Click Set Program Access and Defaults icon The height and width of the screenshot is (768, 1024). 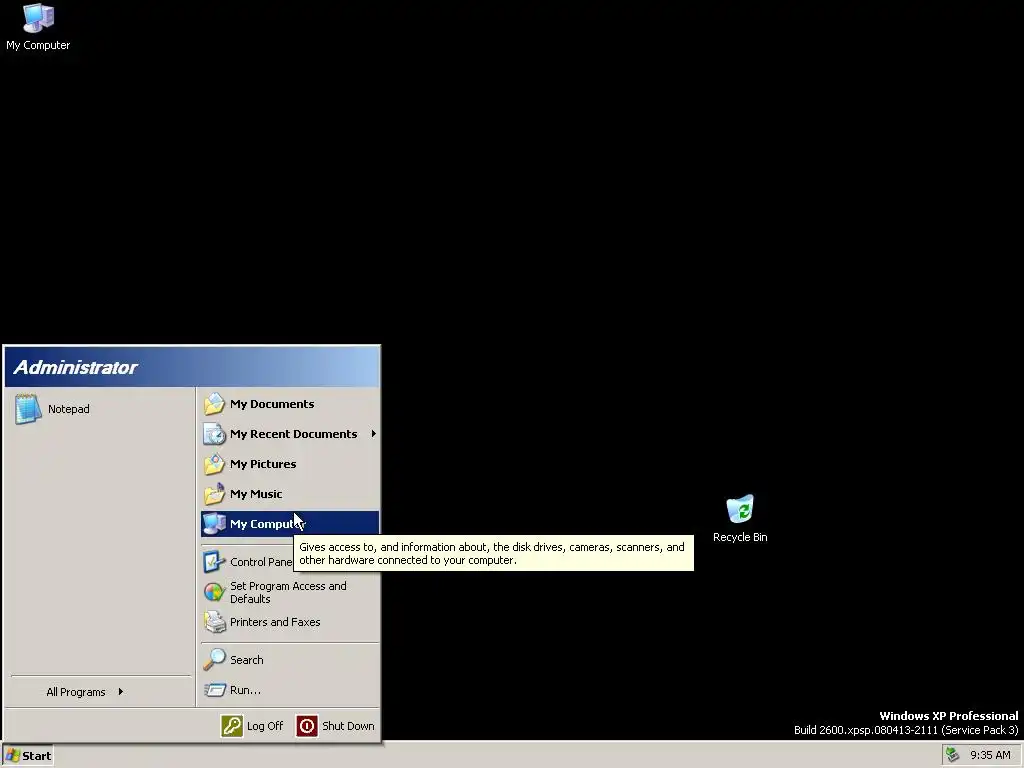[214, 592]
